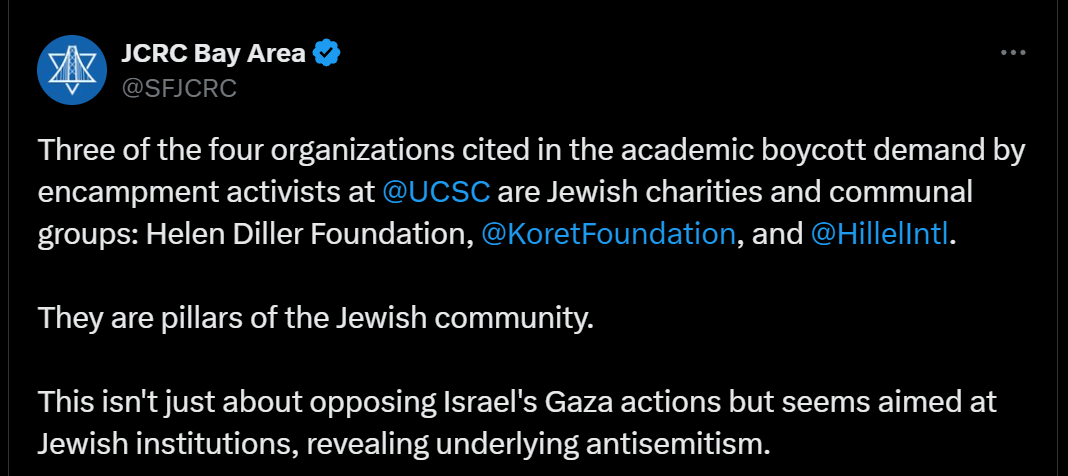Open the three-dot More options menu
The width and height of the screenshot is (1068, 476).
tap(1014, 53)
